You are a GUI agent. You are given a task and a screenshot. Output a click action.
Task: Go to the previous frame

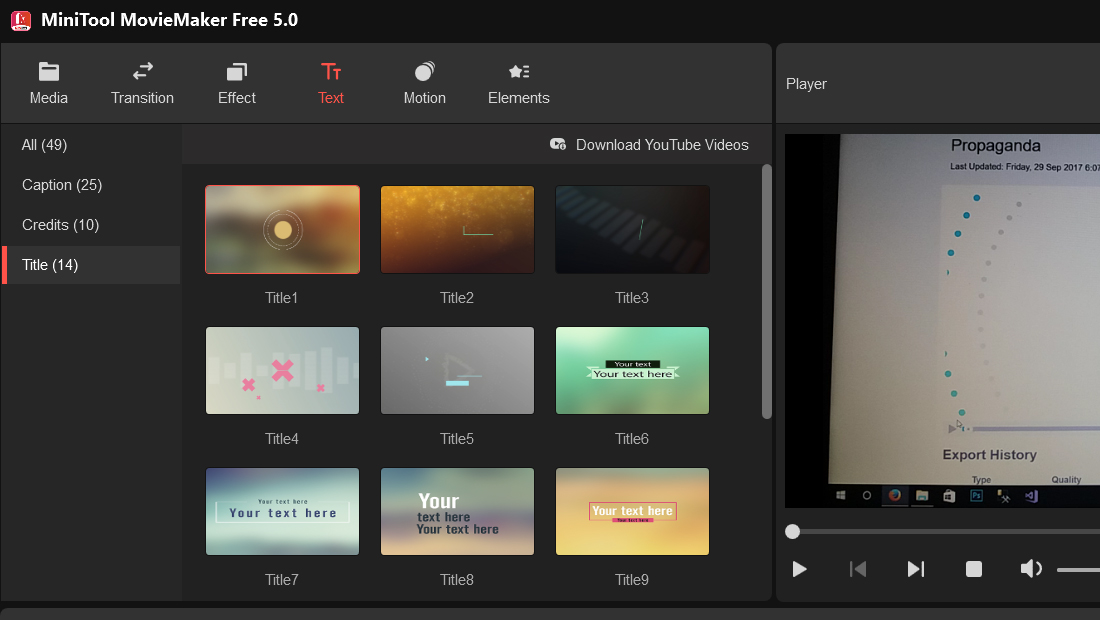[857, 569]
